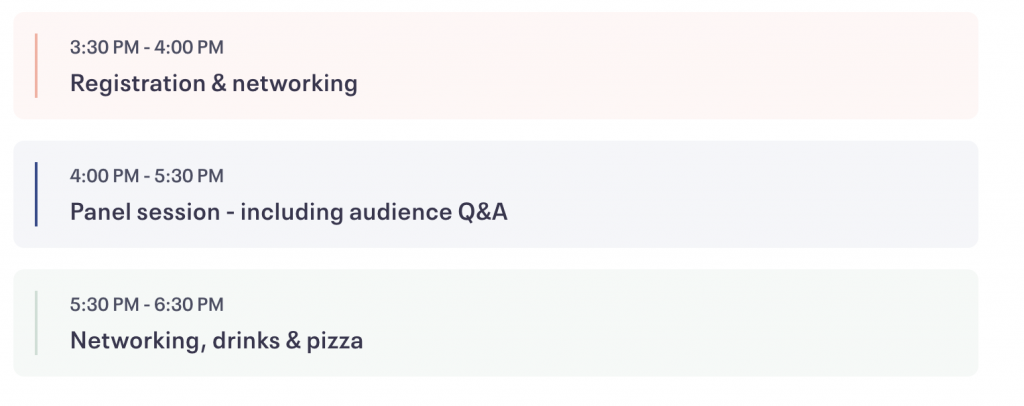Click the Panel session - including audience Q&A title
The image size is (1024, 406).
[x=289, y=212]
